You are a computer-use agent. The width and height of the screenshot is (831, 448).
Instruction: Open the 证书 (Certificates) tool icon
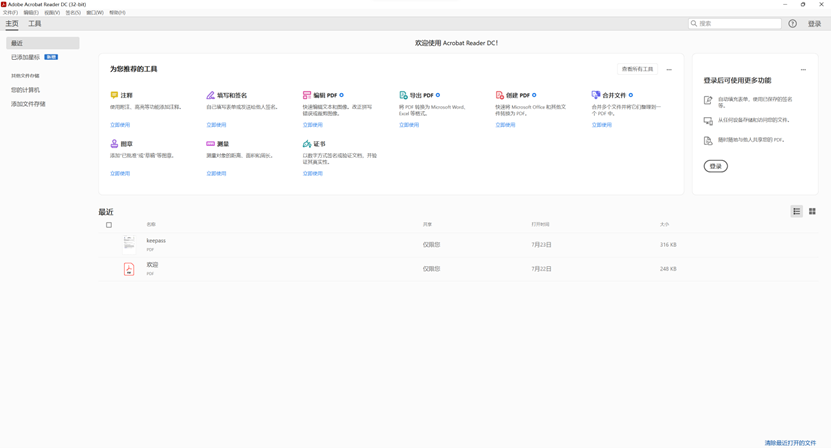[x=306, y=144]
